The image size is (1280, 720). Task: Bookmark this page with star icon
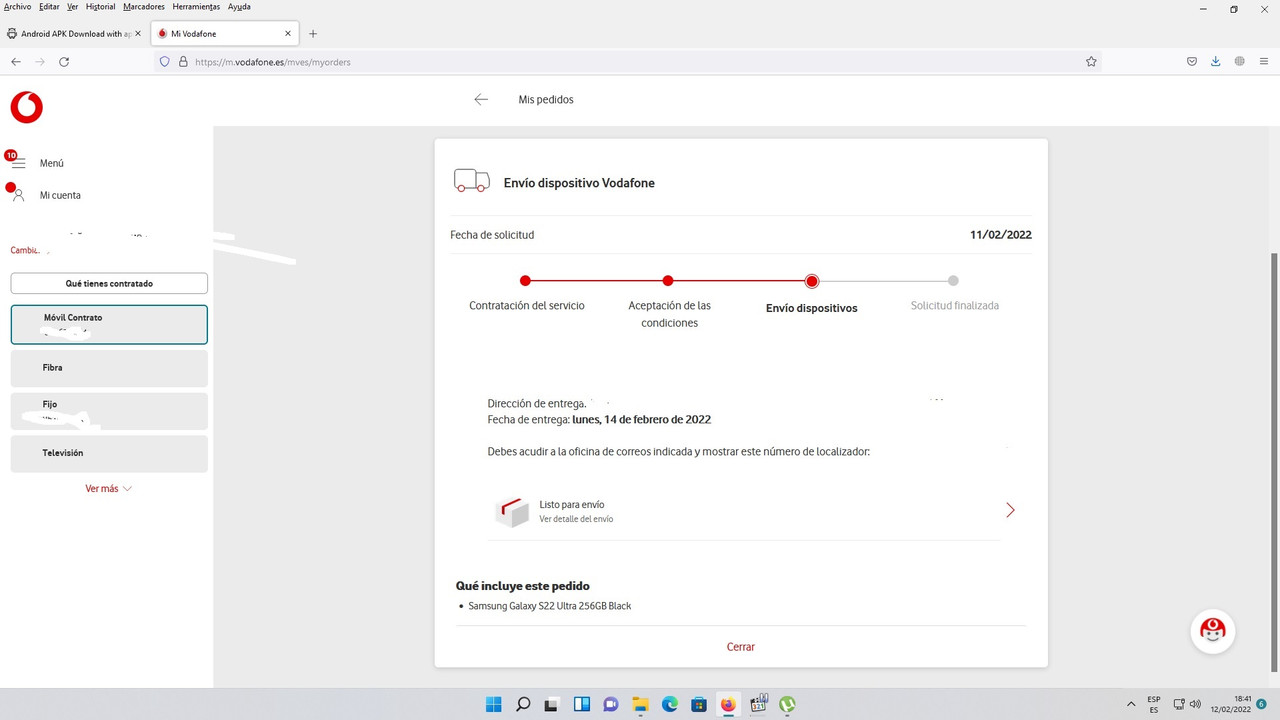pyautogui.click(x=1091, y=61)
